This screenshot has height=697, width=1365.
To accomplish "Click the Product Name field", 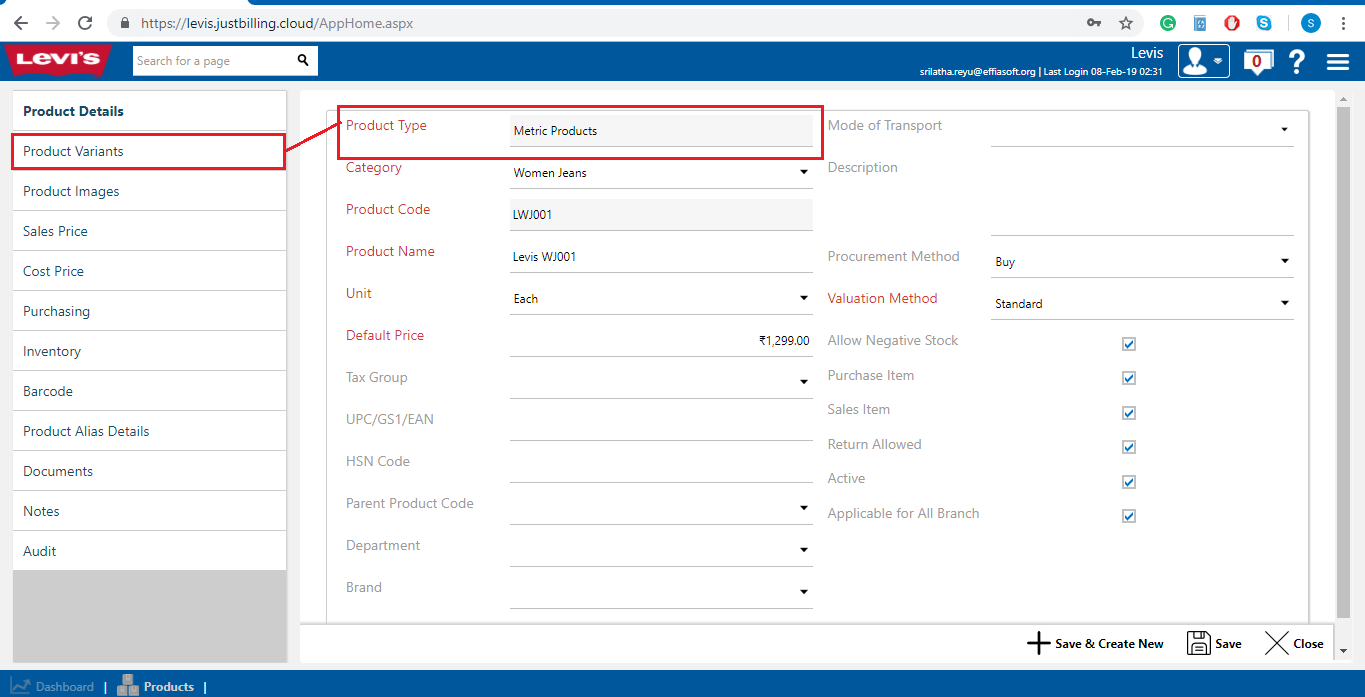I will tap(661, 257).
